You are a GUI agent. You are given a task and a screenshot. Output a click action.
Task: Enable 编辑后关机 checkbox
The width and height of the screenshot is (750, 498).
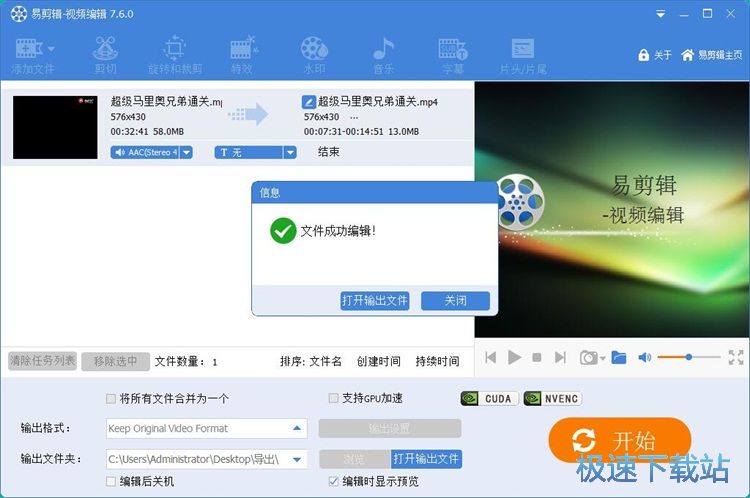110,481
